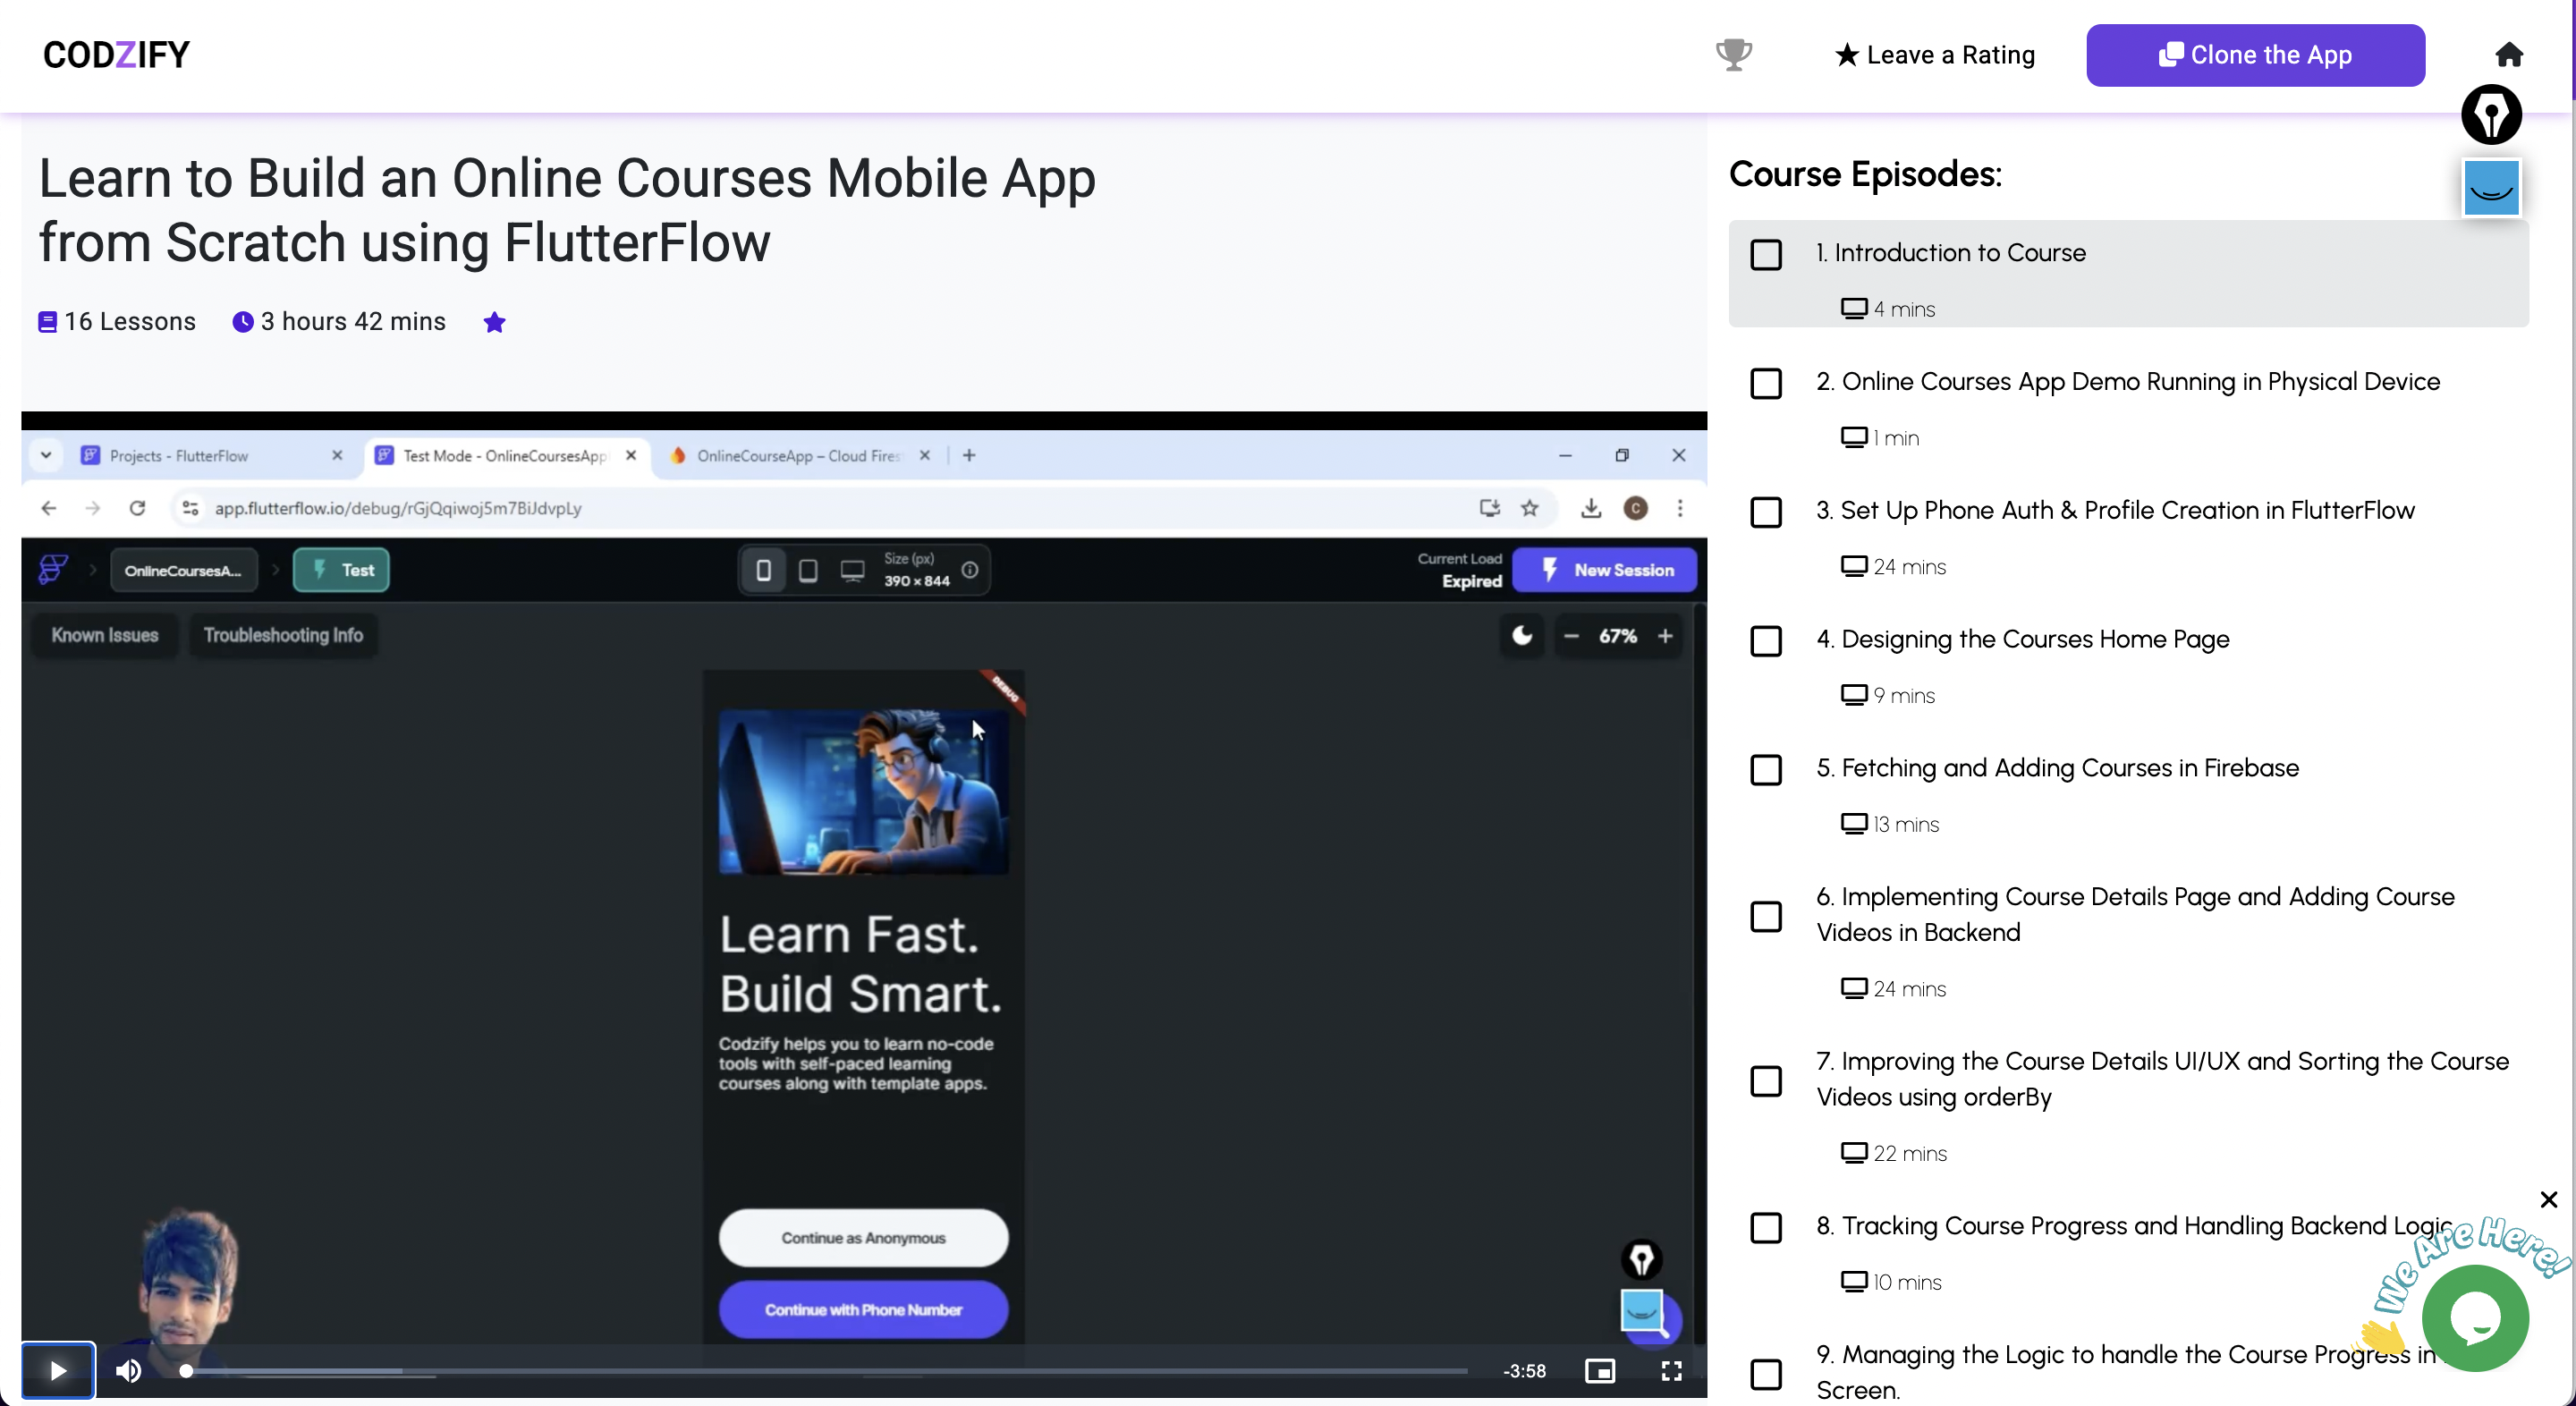This screenshot has height=1406, width=2576.
Task: Open new browser tab with plus
Action: click(x=968, y=456)
